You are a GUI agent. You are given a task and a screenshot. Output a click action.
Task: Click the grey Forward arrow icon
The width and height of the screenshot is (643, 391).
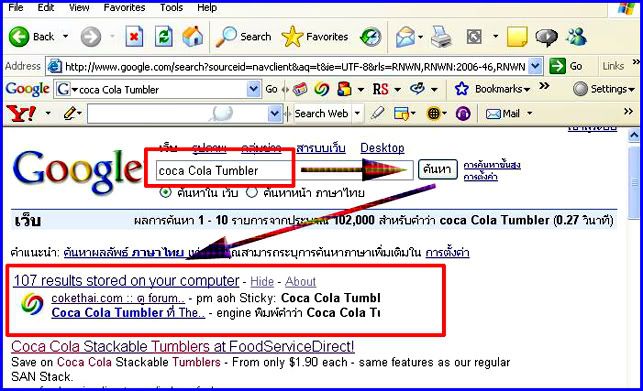pyautogui.click(x=91, y=37)
